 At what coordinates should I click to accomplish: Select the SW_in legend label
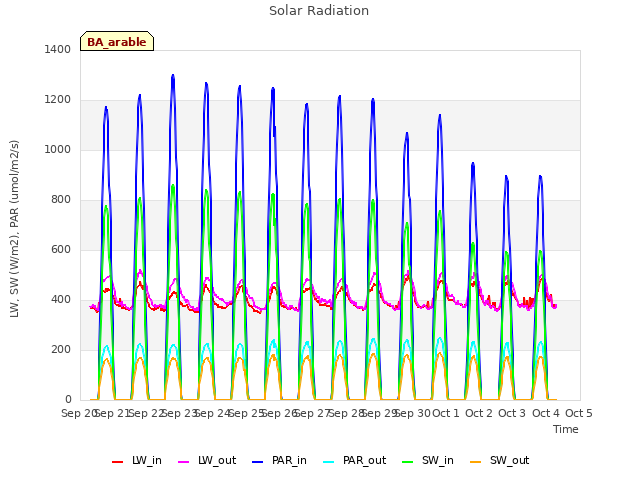pos(438,461)
